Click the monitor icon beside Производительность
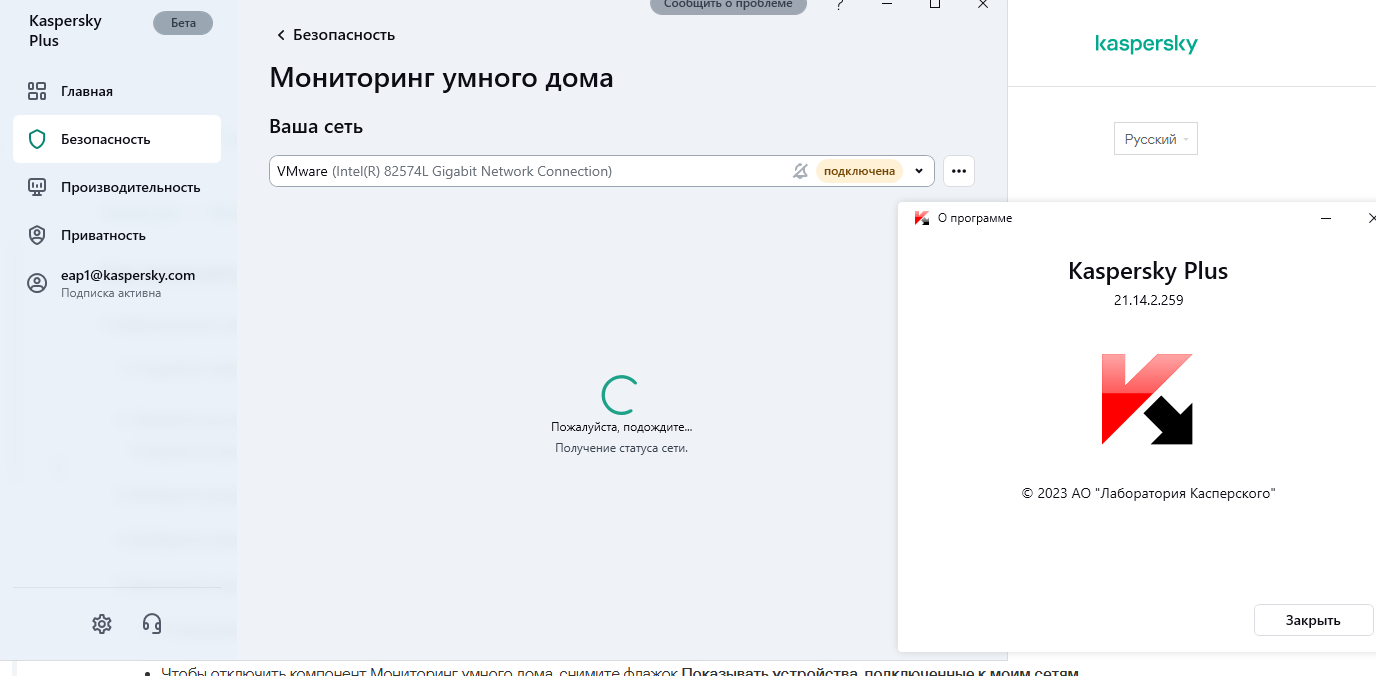 pos(37,187)
